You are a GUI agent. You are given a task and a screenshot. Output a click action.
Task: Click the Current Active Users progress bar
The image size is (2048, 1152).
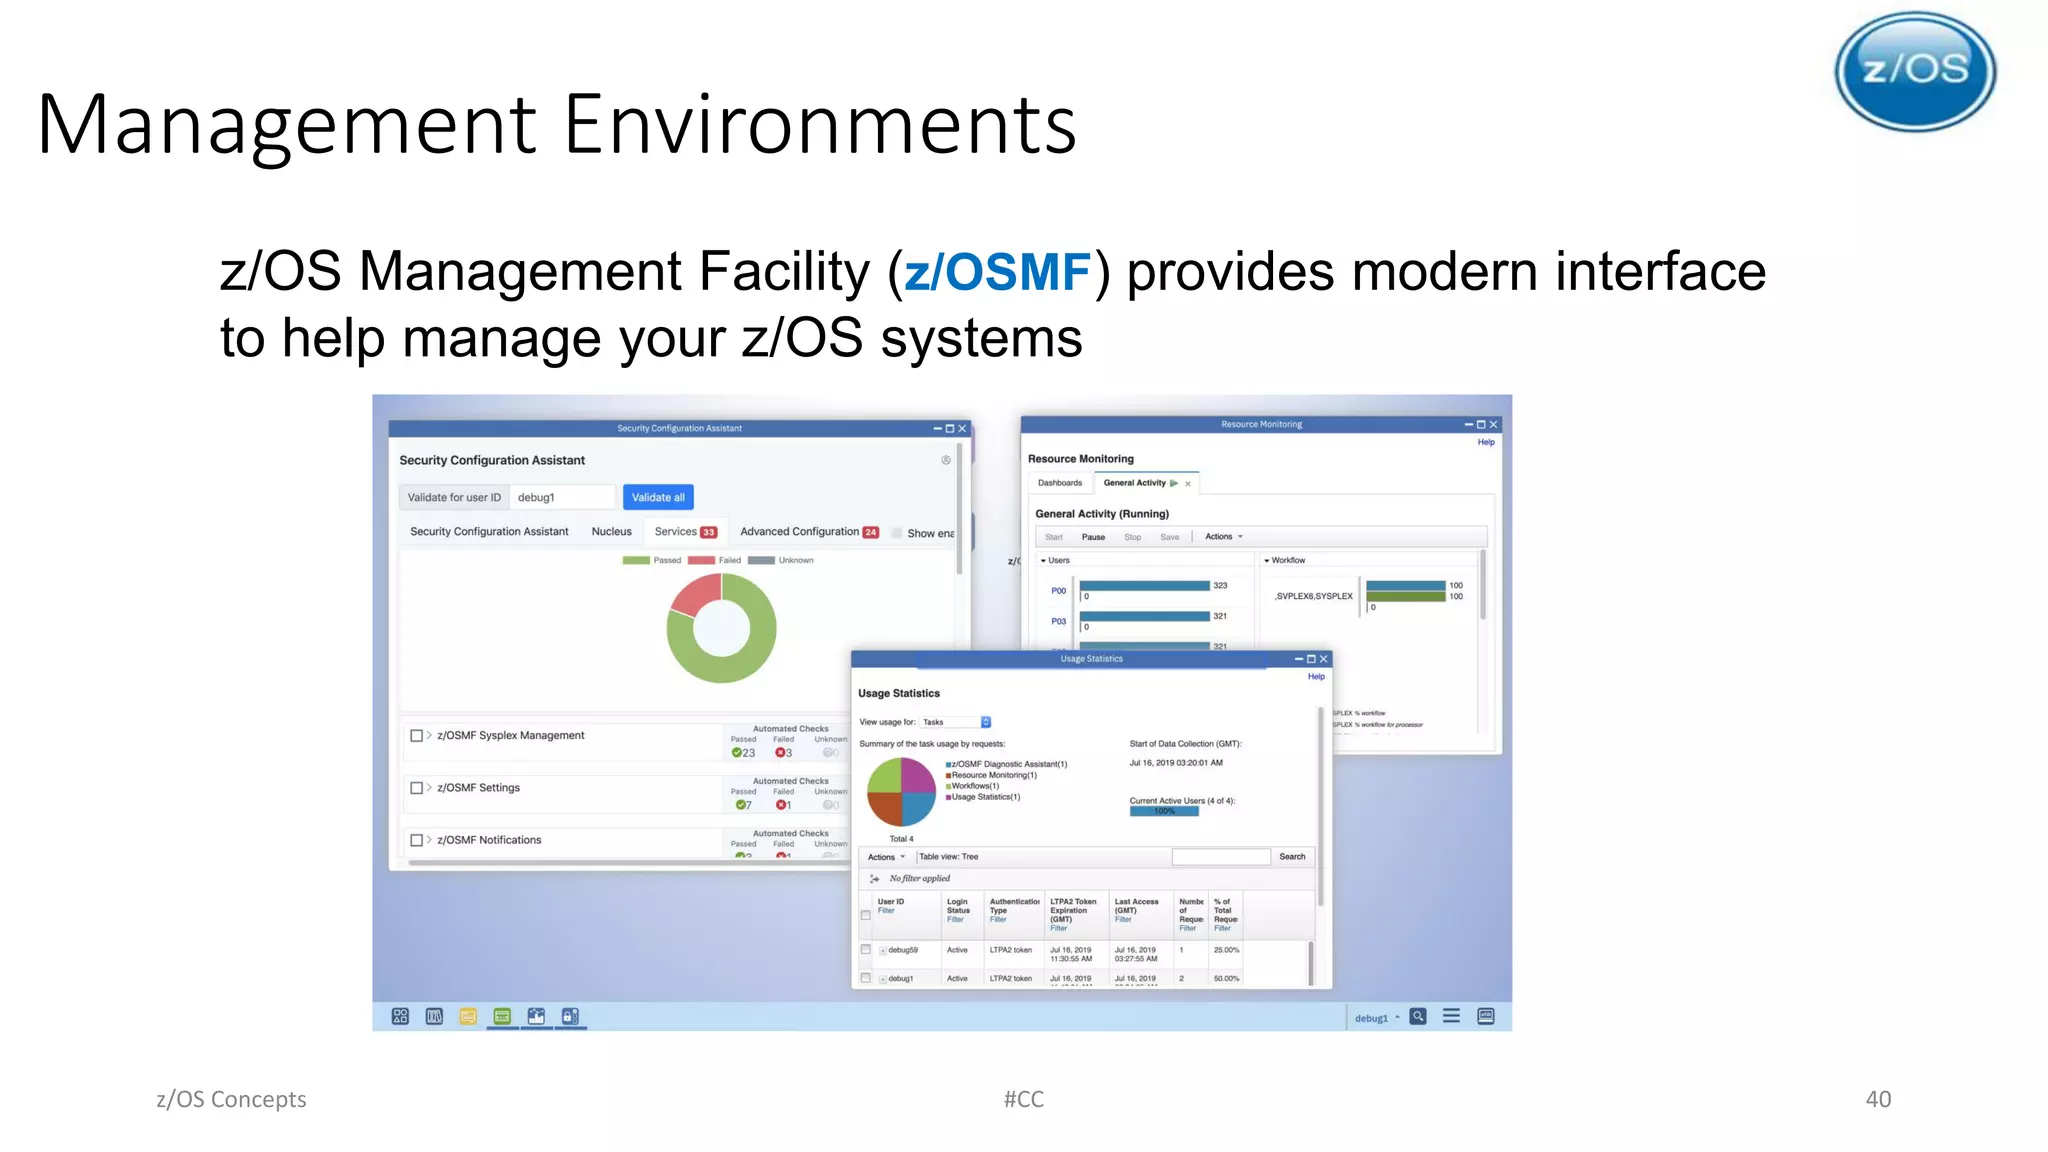click(x=1164, y=811)
